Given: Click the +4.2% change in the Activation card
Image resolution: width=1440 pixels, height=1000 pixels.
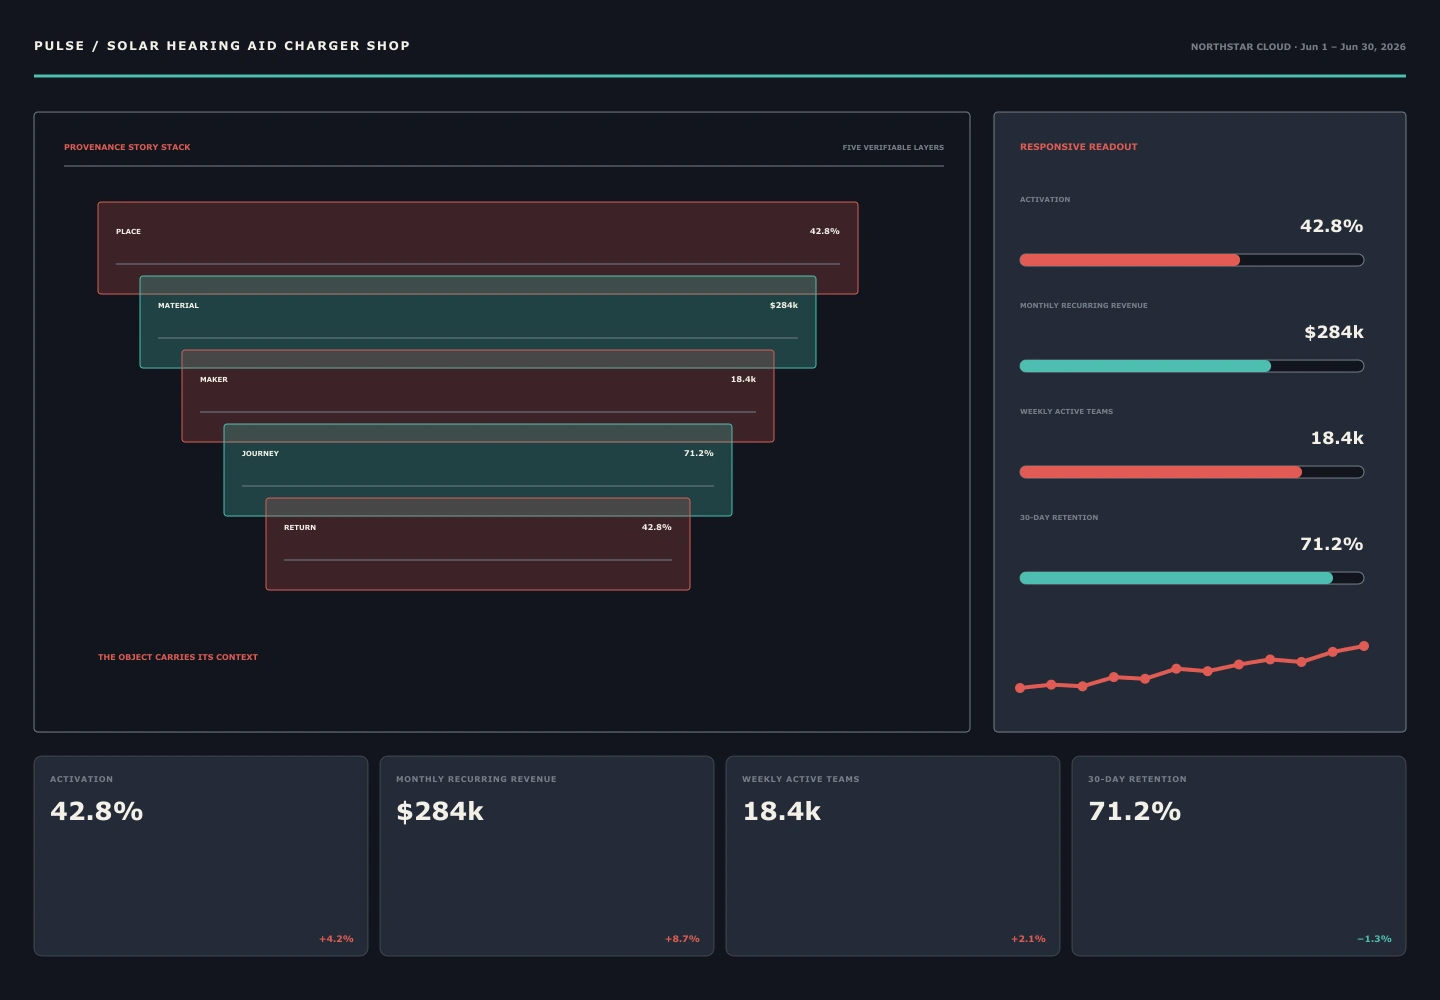Looking at the screenshot, I should (x=336, y=939).
